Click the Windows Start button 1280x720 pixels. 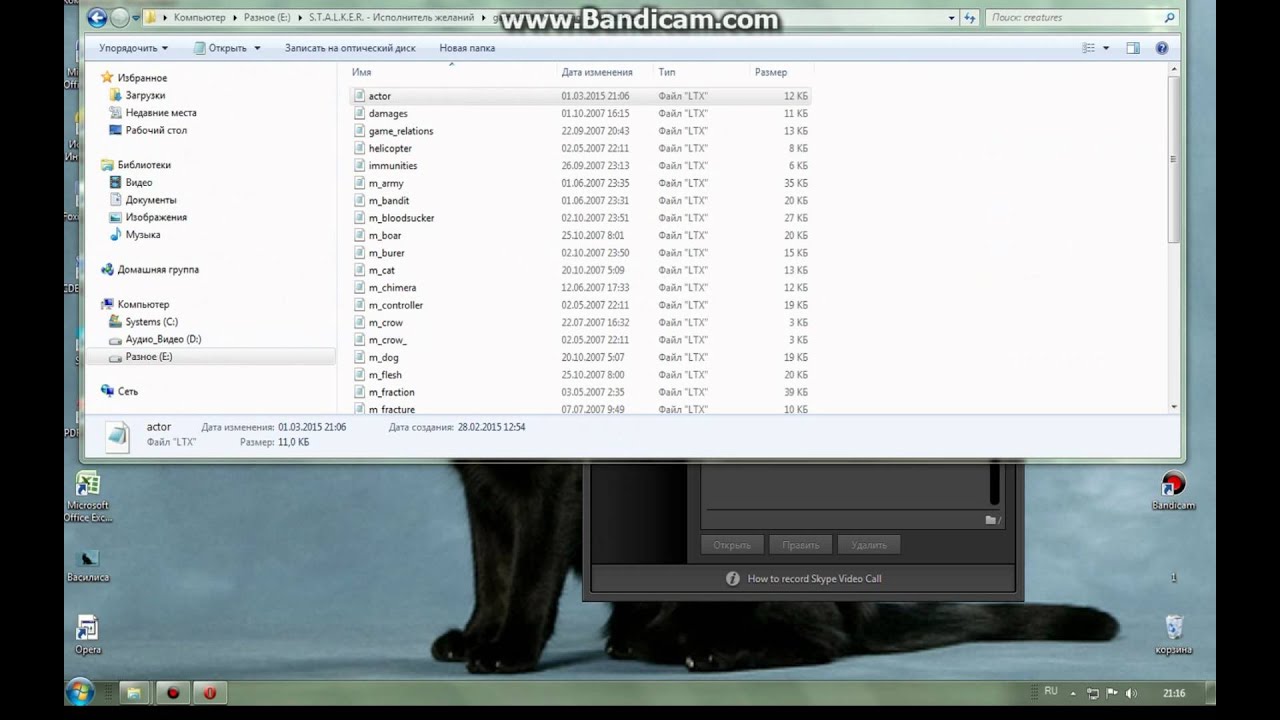80,692
